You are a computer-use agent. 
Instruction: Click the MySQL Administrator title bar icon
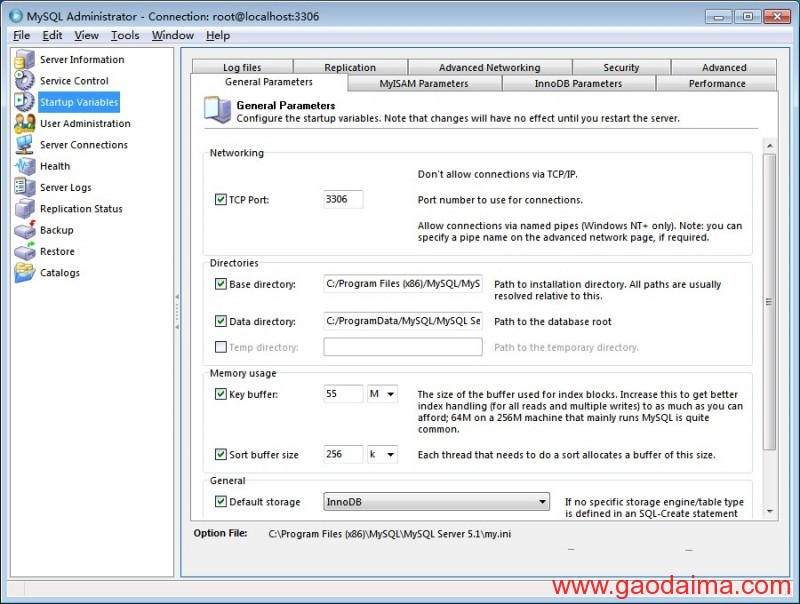pos(16,16)
